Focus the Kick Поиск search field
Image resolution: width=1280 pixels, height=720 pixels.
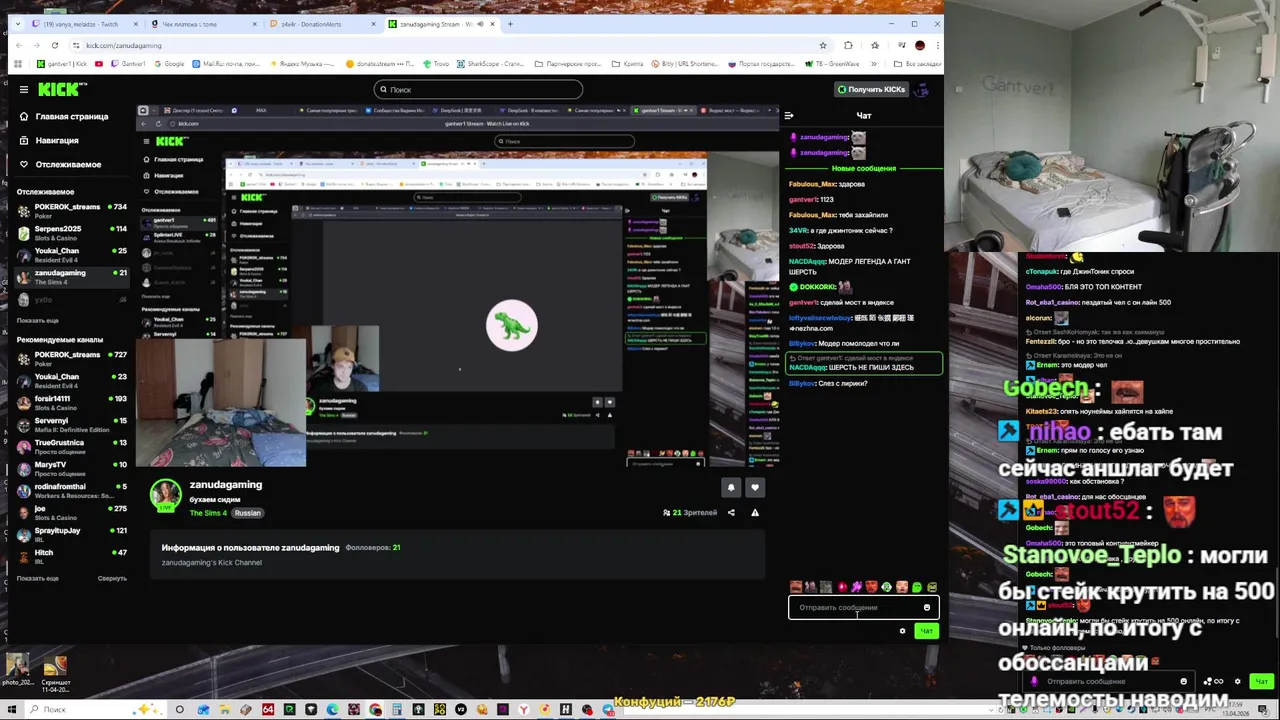tap(478, 89)
